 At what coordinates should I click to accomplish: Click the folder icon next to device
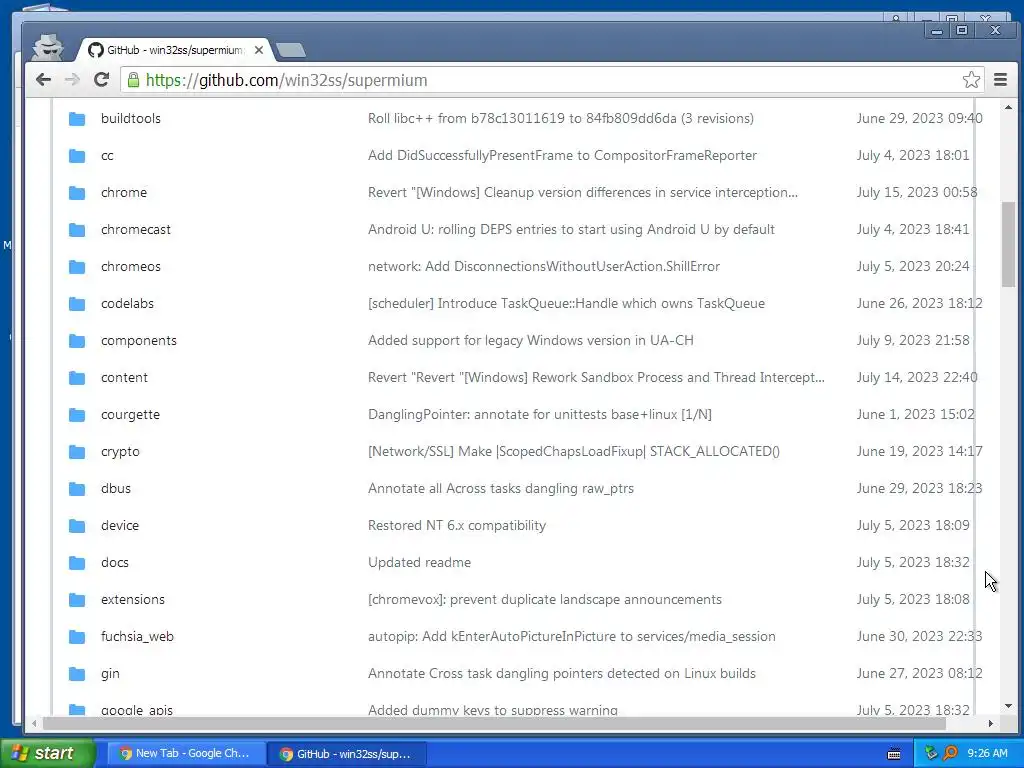77,526
